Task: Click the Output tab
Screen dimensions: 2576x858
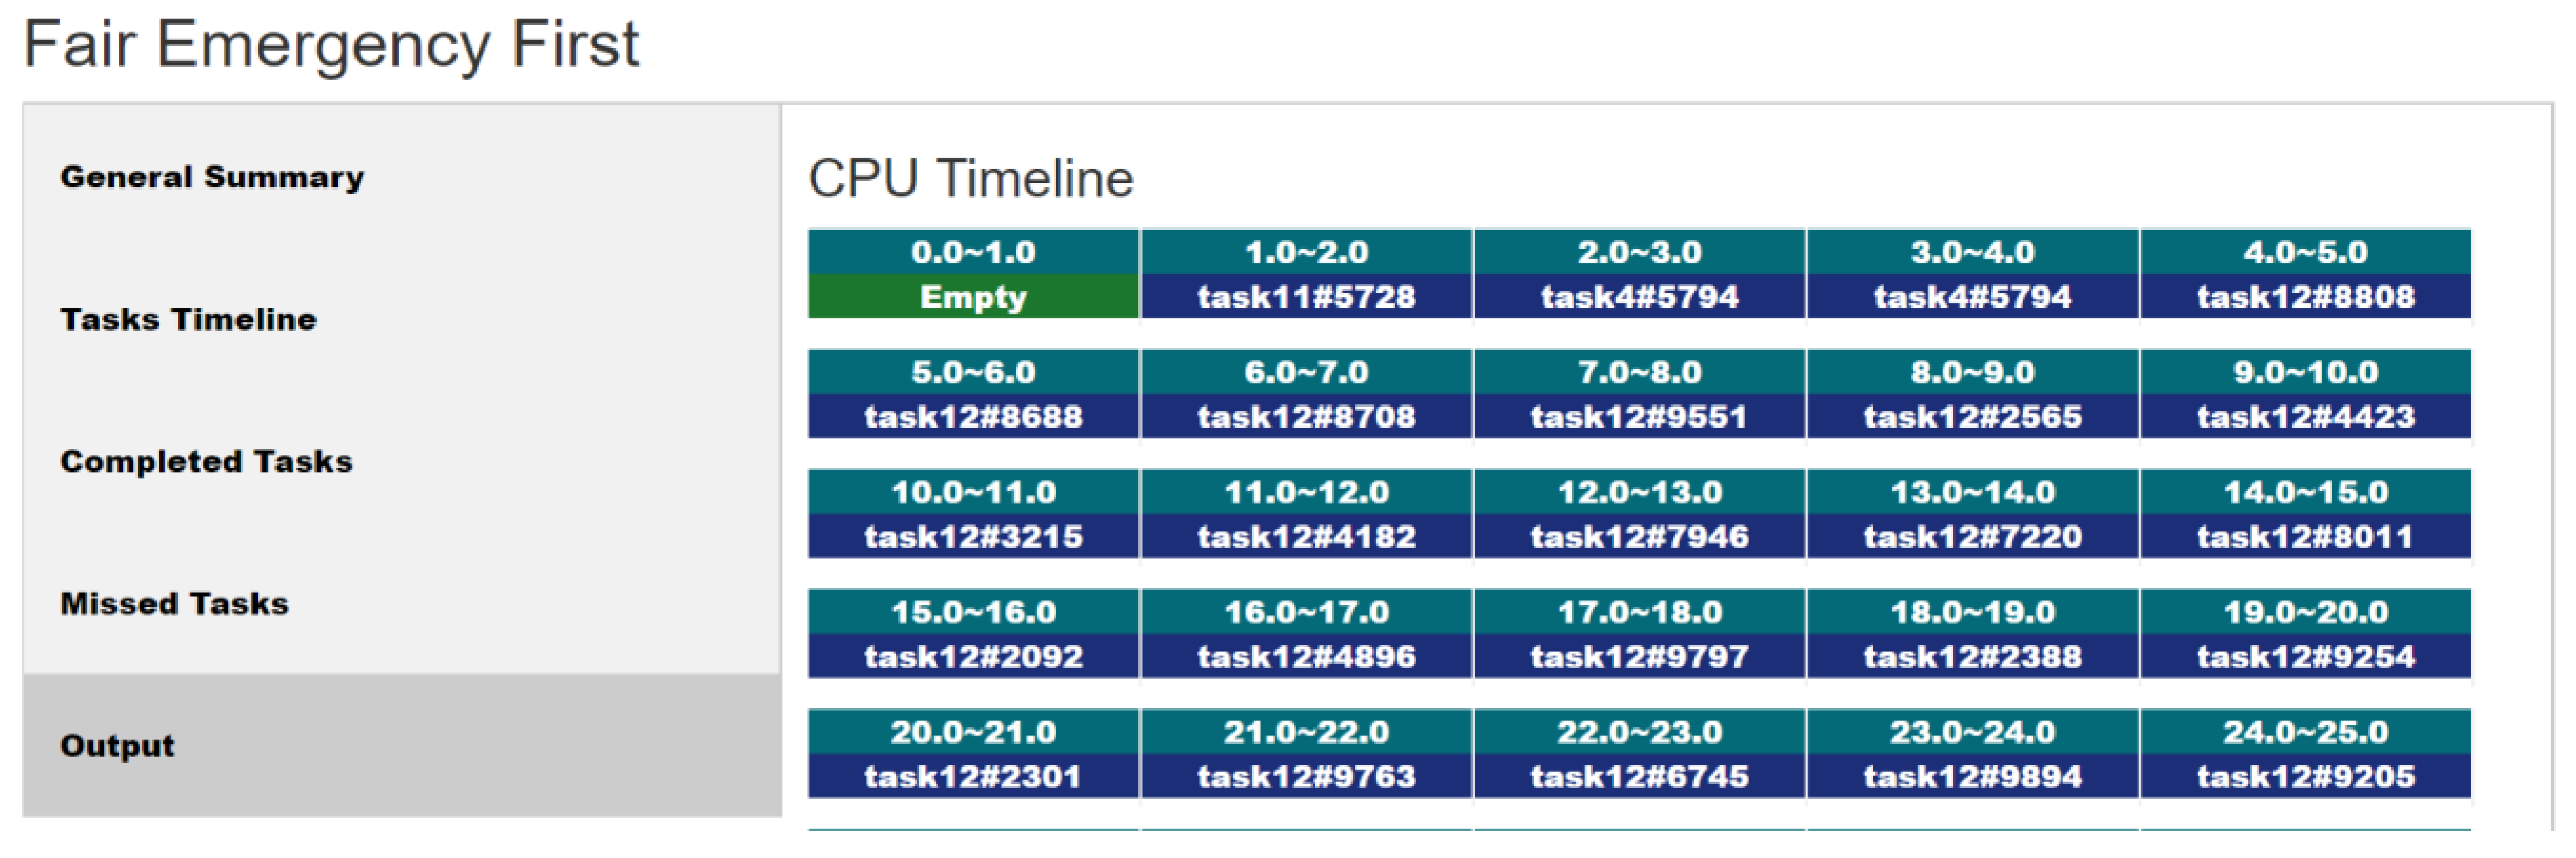Action: (x=117, y=745)
